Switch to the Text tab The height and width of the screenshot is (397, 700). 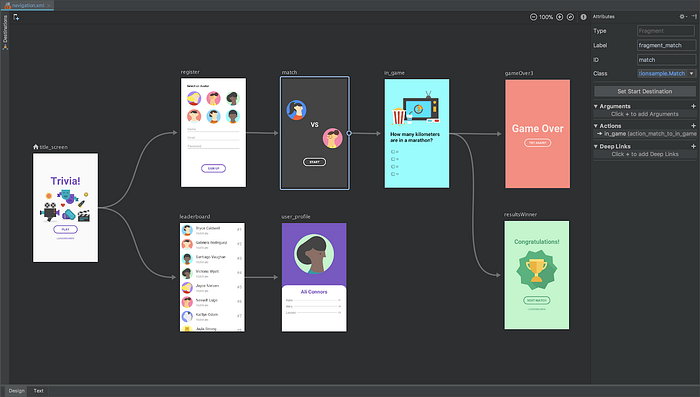tap(39, 391)
